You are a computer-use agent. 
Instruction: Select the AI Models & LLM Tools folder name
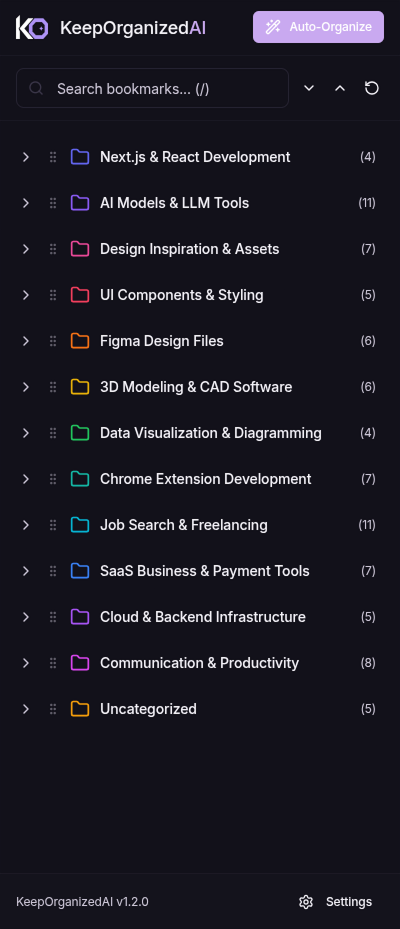pyautogui.click(x=174, y=203)
